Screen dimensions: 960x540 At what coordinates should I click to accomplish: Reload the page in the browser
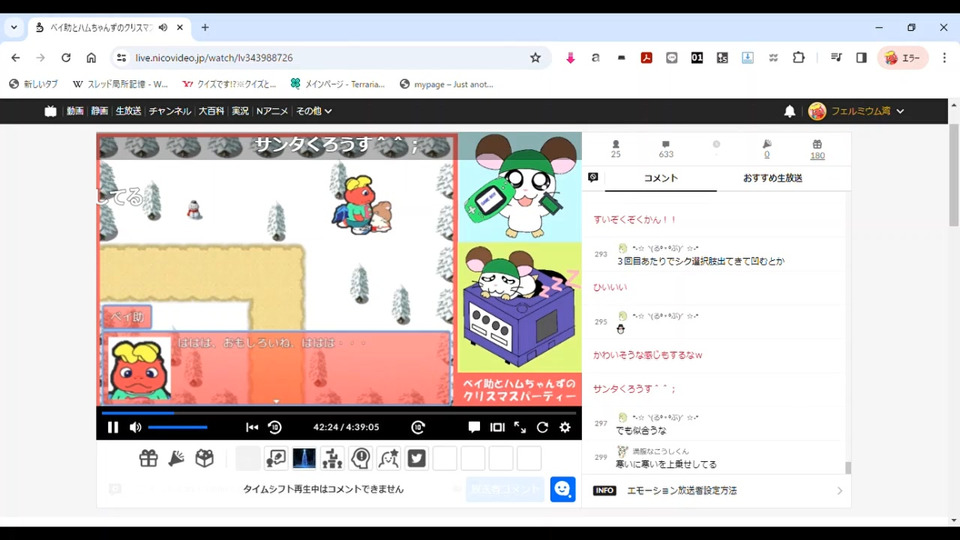66,58
